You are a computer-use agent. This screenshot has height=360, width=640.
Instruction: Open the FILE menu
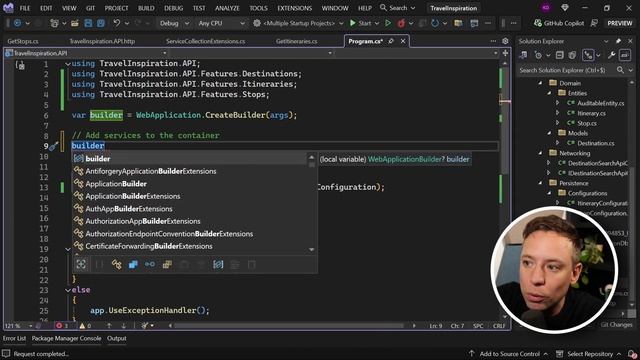25,8
